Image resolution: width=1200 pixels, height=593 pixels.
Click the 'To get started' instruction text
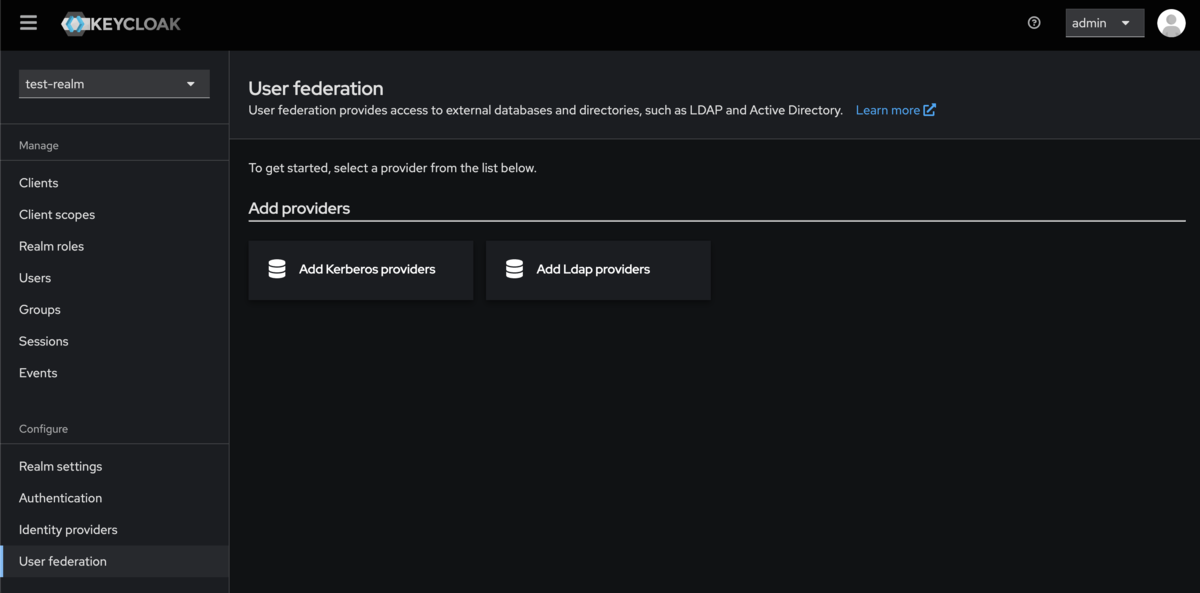pos(393,168)
